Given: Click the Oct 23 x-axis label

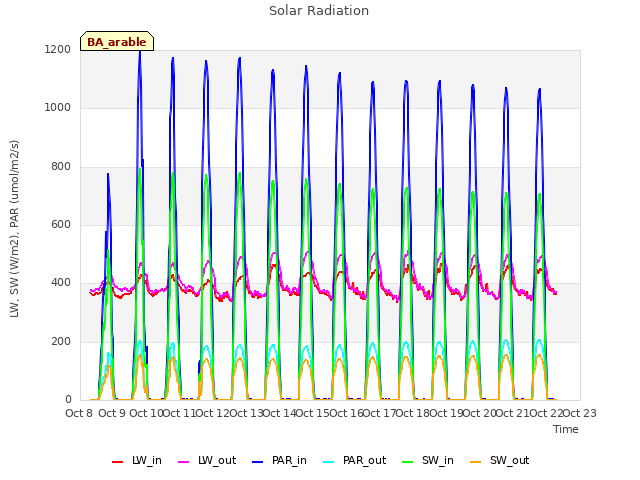Looking at the screenshot, I should click(579, 413).
